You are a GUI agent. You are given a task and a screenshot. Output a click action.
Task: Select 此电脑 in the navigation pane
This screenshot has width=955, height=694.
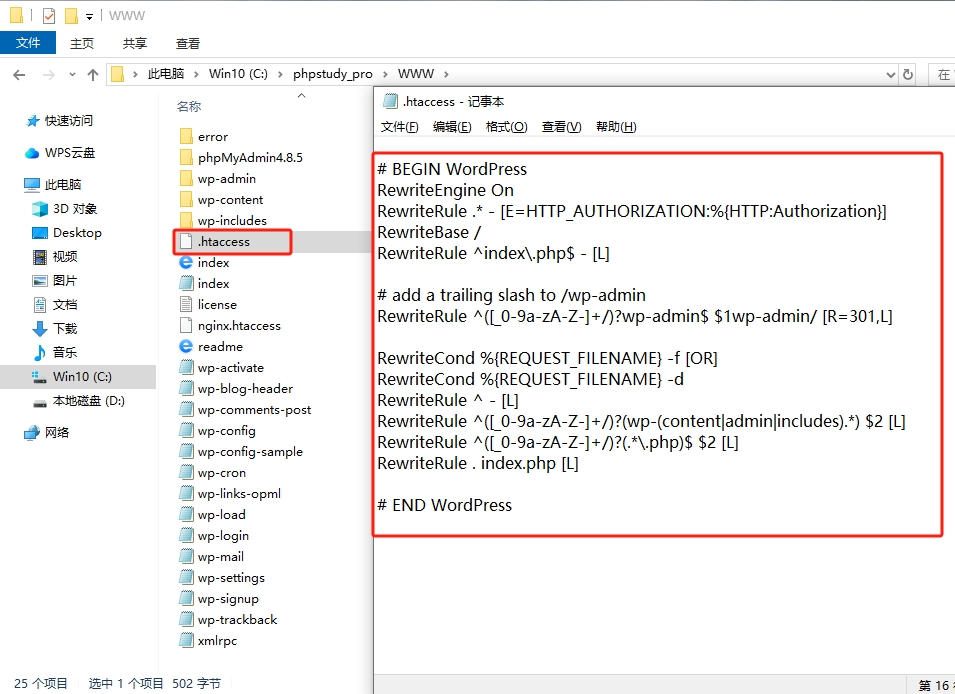[52, 184]
